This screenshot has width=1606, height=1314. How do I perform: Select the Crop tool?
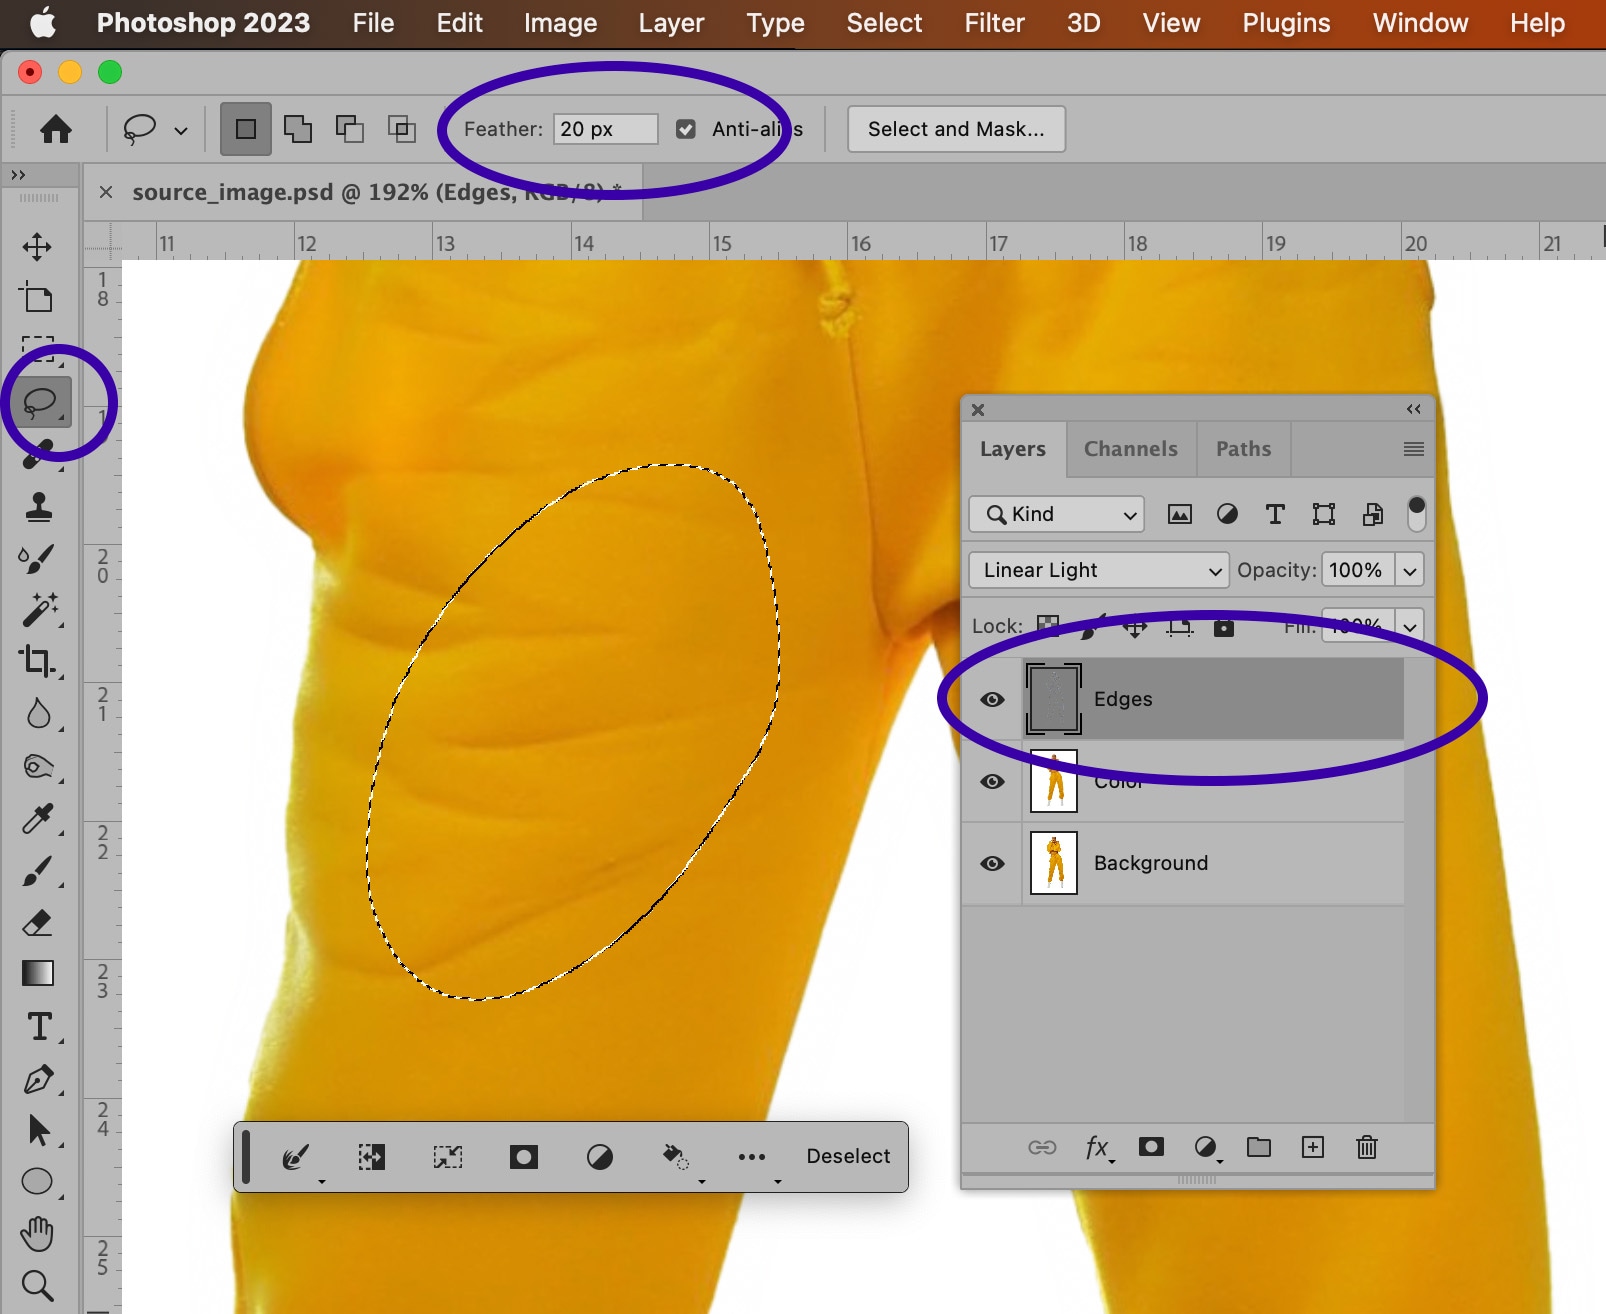coord(37,661)
